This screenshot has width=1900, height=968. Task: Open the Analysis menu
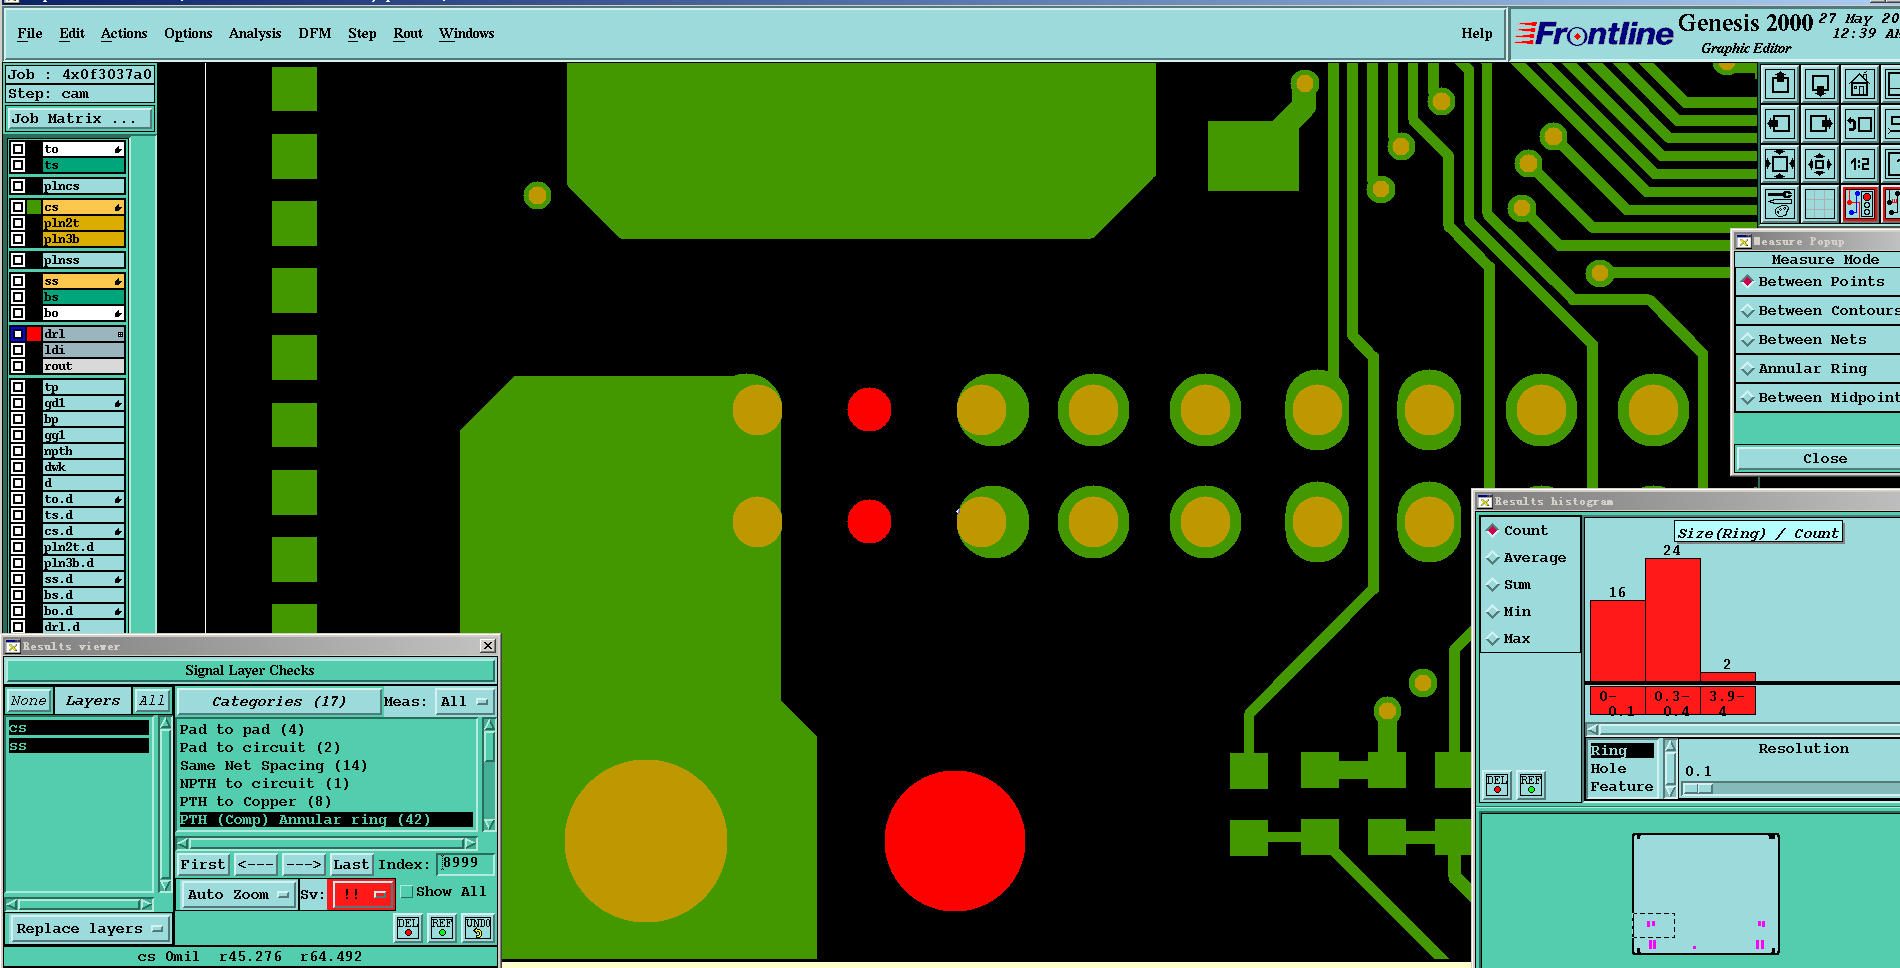click(255, 33)
